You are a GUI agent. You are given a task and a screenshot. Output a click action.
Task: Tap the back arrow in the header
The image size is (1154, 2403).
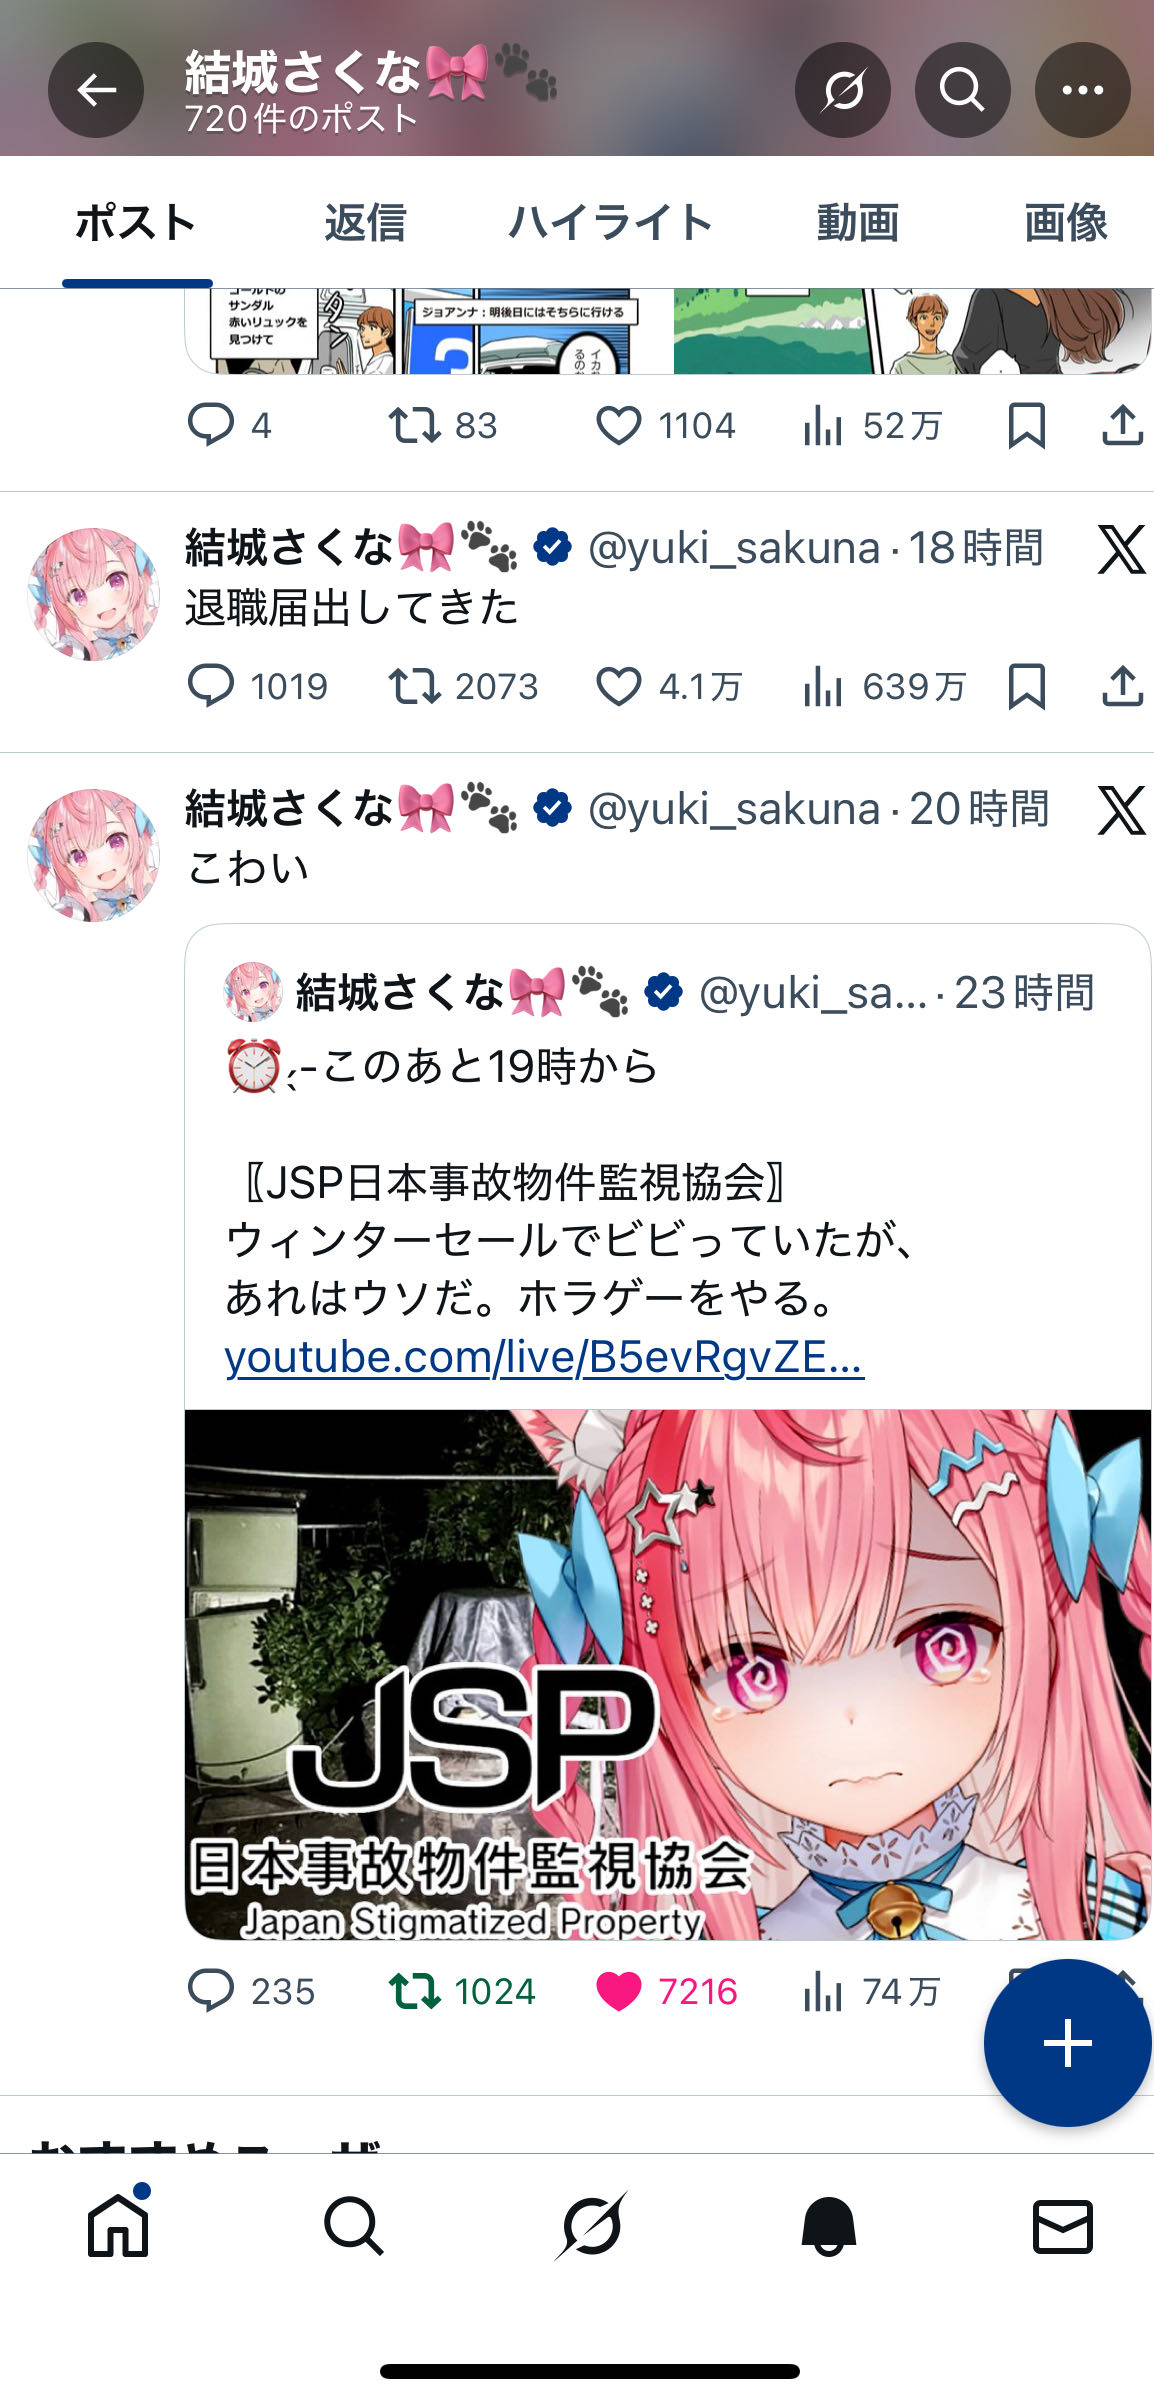coord(96,90)
